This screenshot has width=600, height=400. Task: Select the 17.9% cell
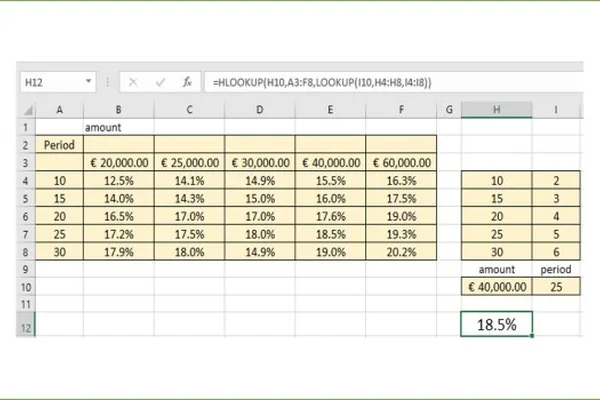click(x=119, y=252)
